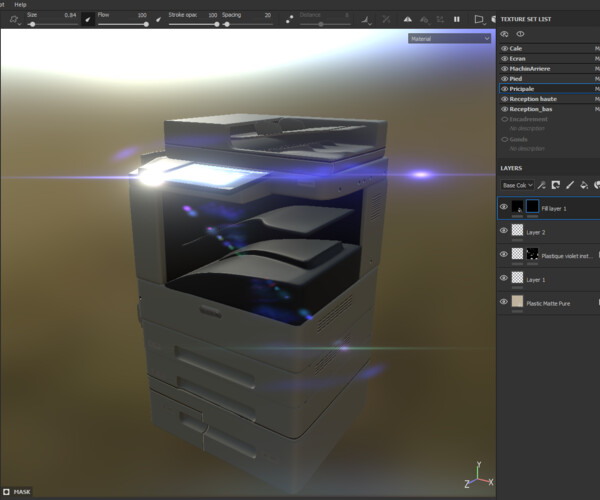Show the Gonds texture set

click(x=505, y=140)
